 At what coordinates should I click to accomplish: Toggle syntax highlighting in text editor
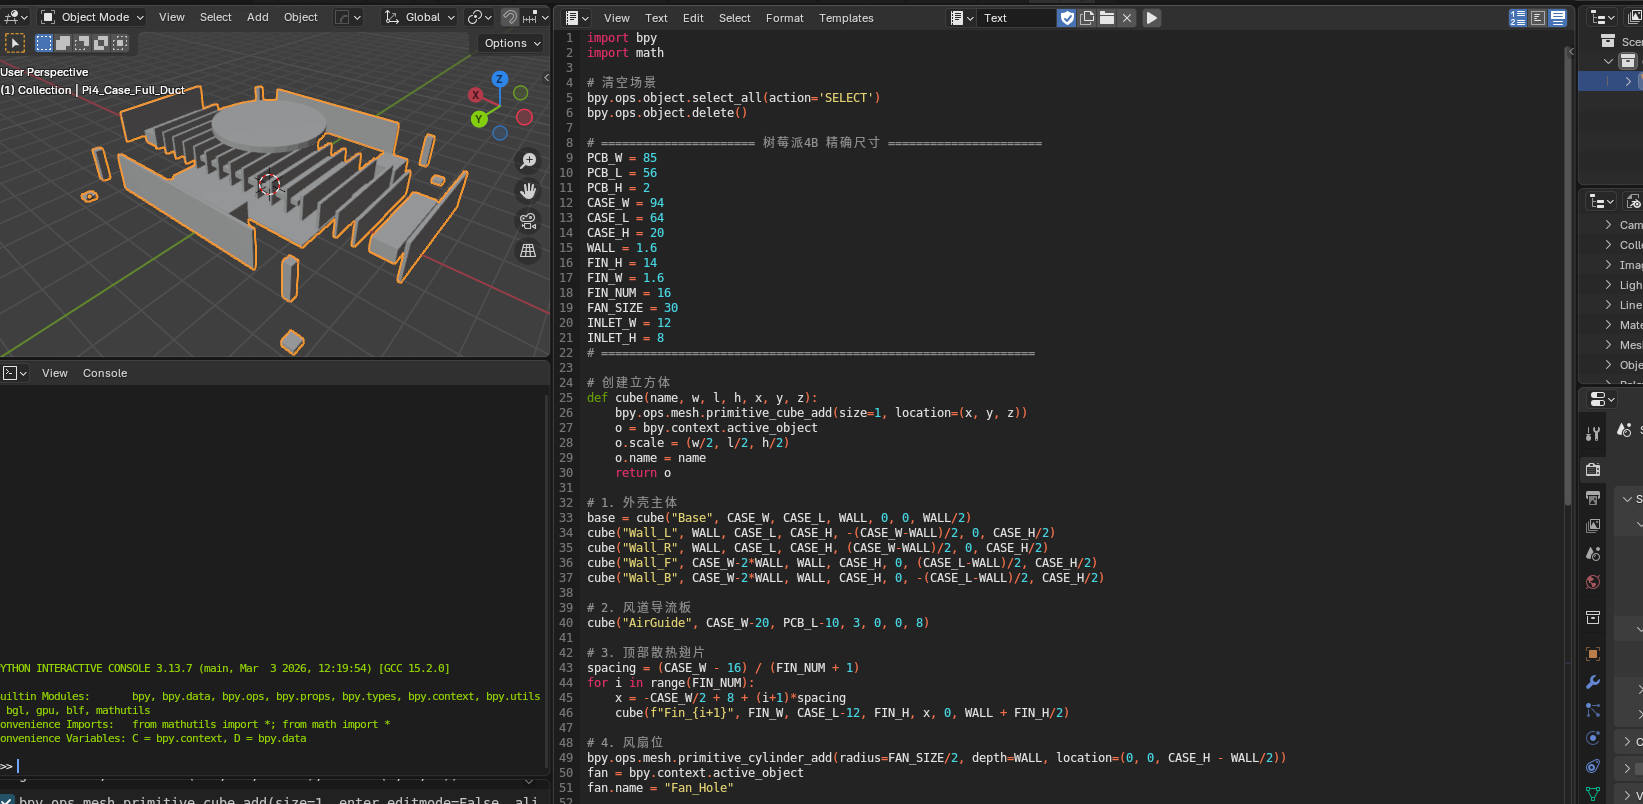coord(1558,18)
